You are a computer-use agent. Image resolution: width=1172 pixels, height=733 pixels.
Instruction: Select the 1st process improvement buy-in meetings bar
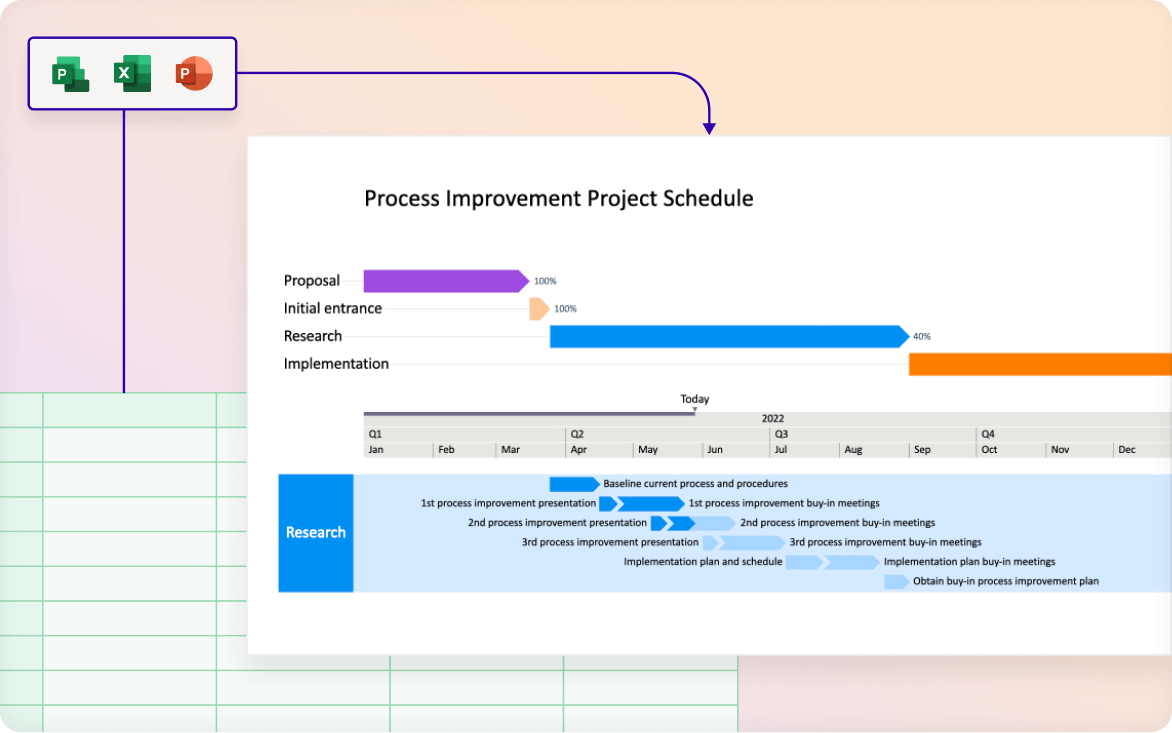[x=650, y=504]
